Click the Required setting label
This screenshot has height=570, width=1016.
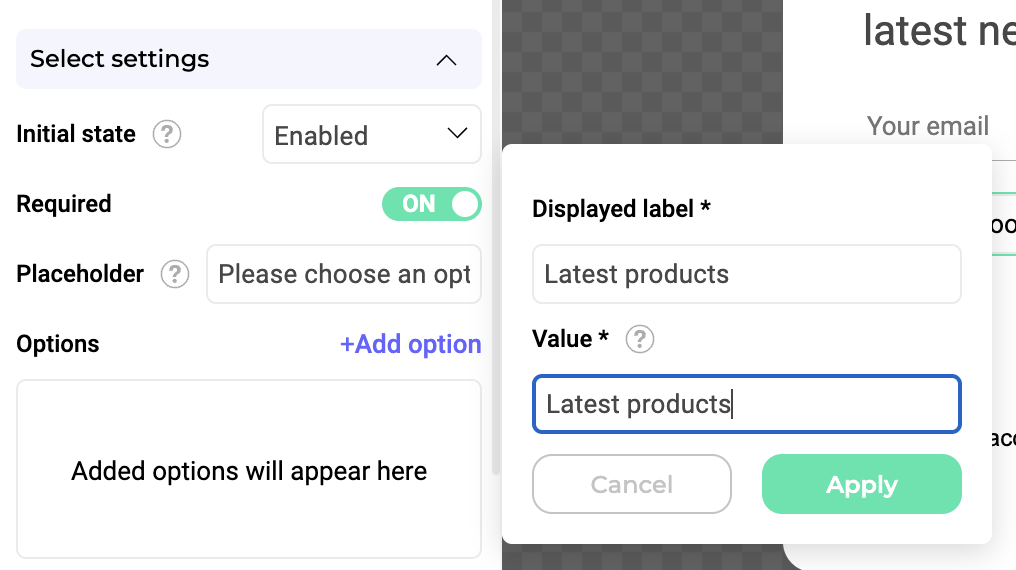coord(64,204)
